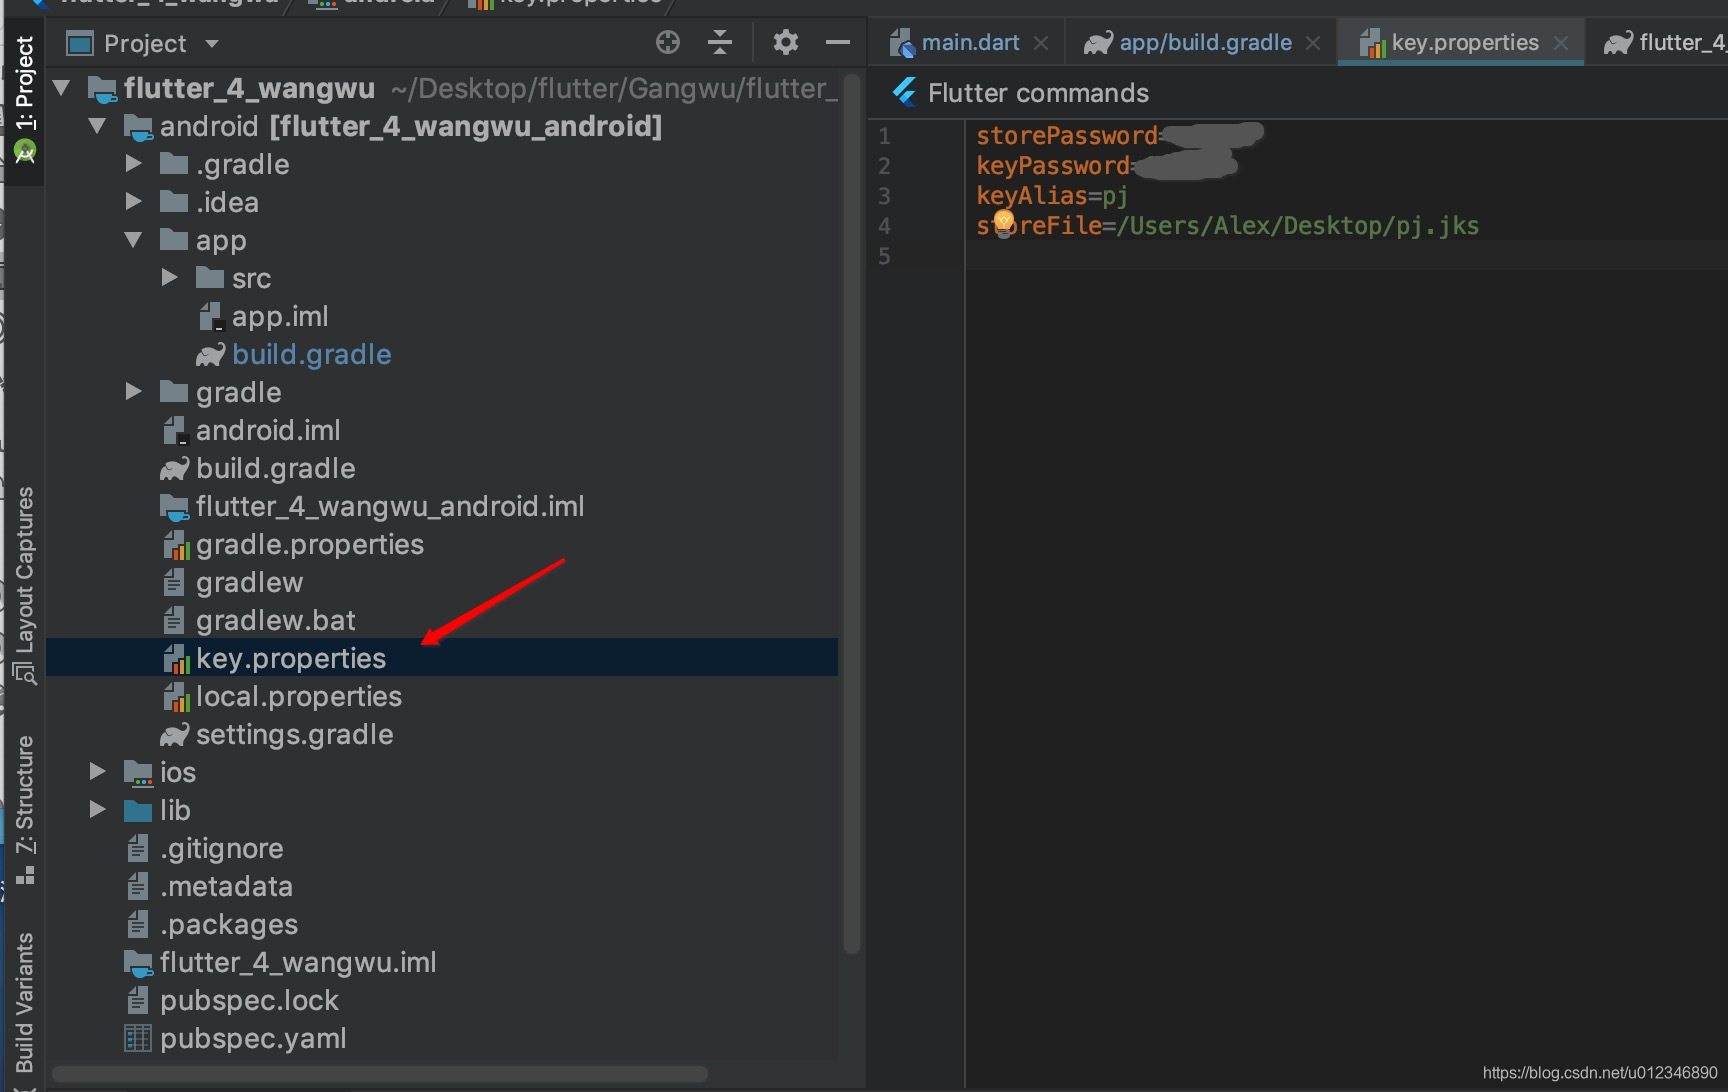Viewport: 1728px width, 1092px height.
Task: Select pubspec.lock file
Action: pos(249,1001)
